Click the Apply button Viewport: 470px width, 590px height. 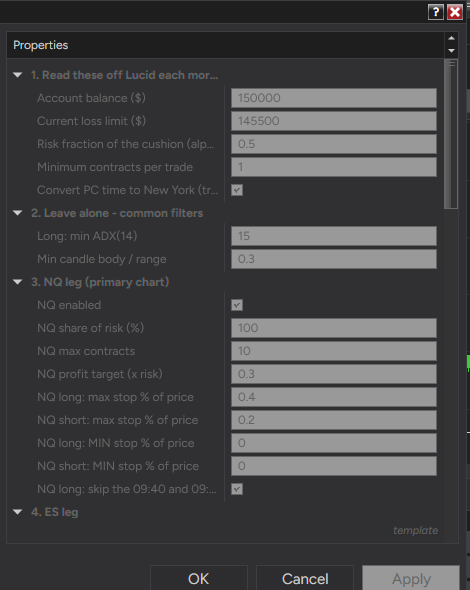[x=411, y=579]
